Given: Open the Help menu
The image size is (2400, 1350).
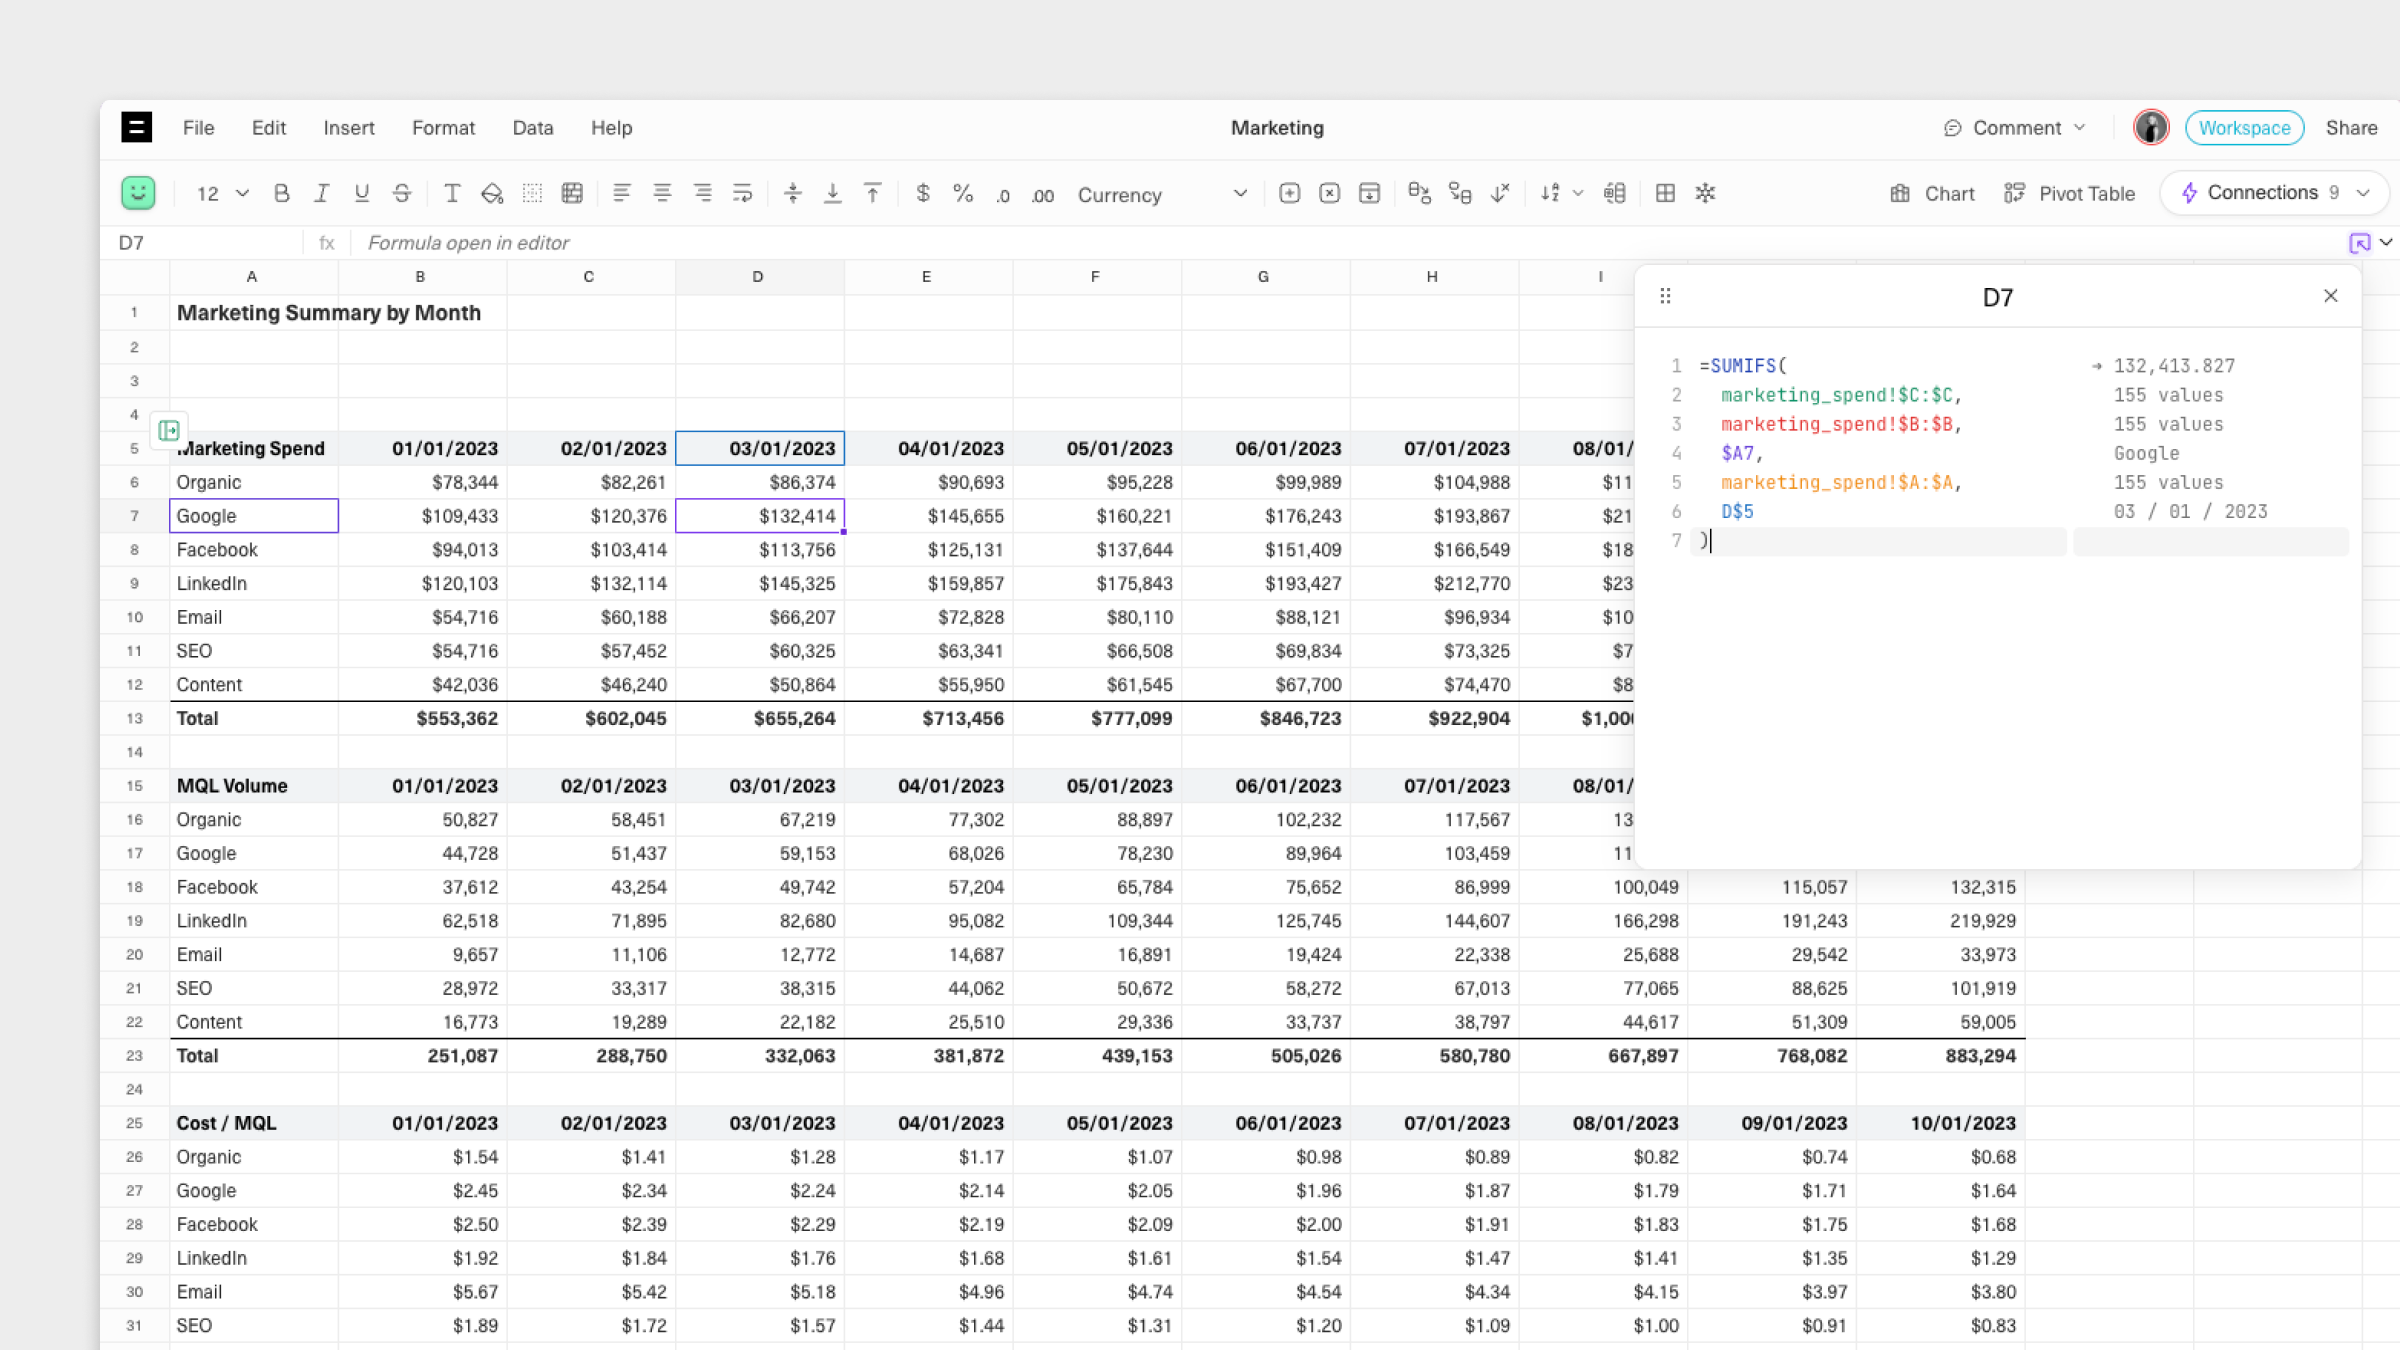Looking at the screenshot, I should 611,127.
